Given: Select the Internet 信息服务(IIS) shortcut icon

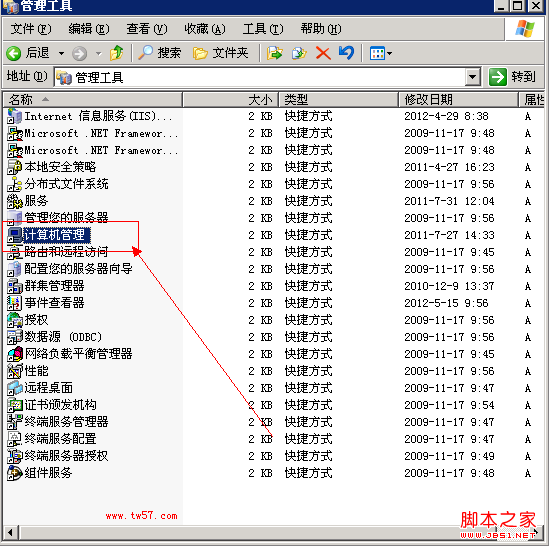Looking at the screenshot, I should pyautogui.click(x=14, y=116).
